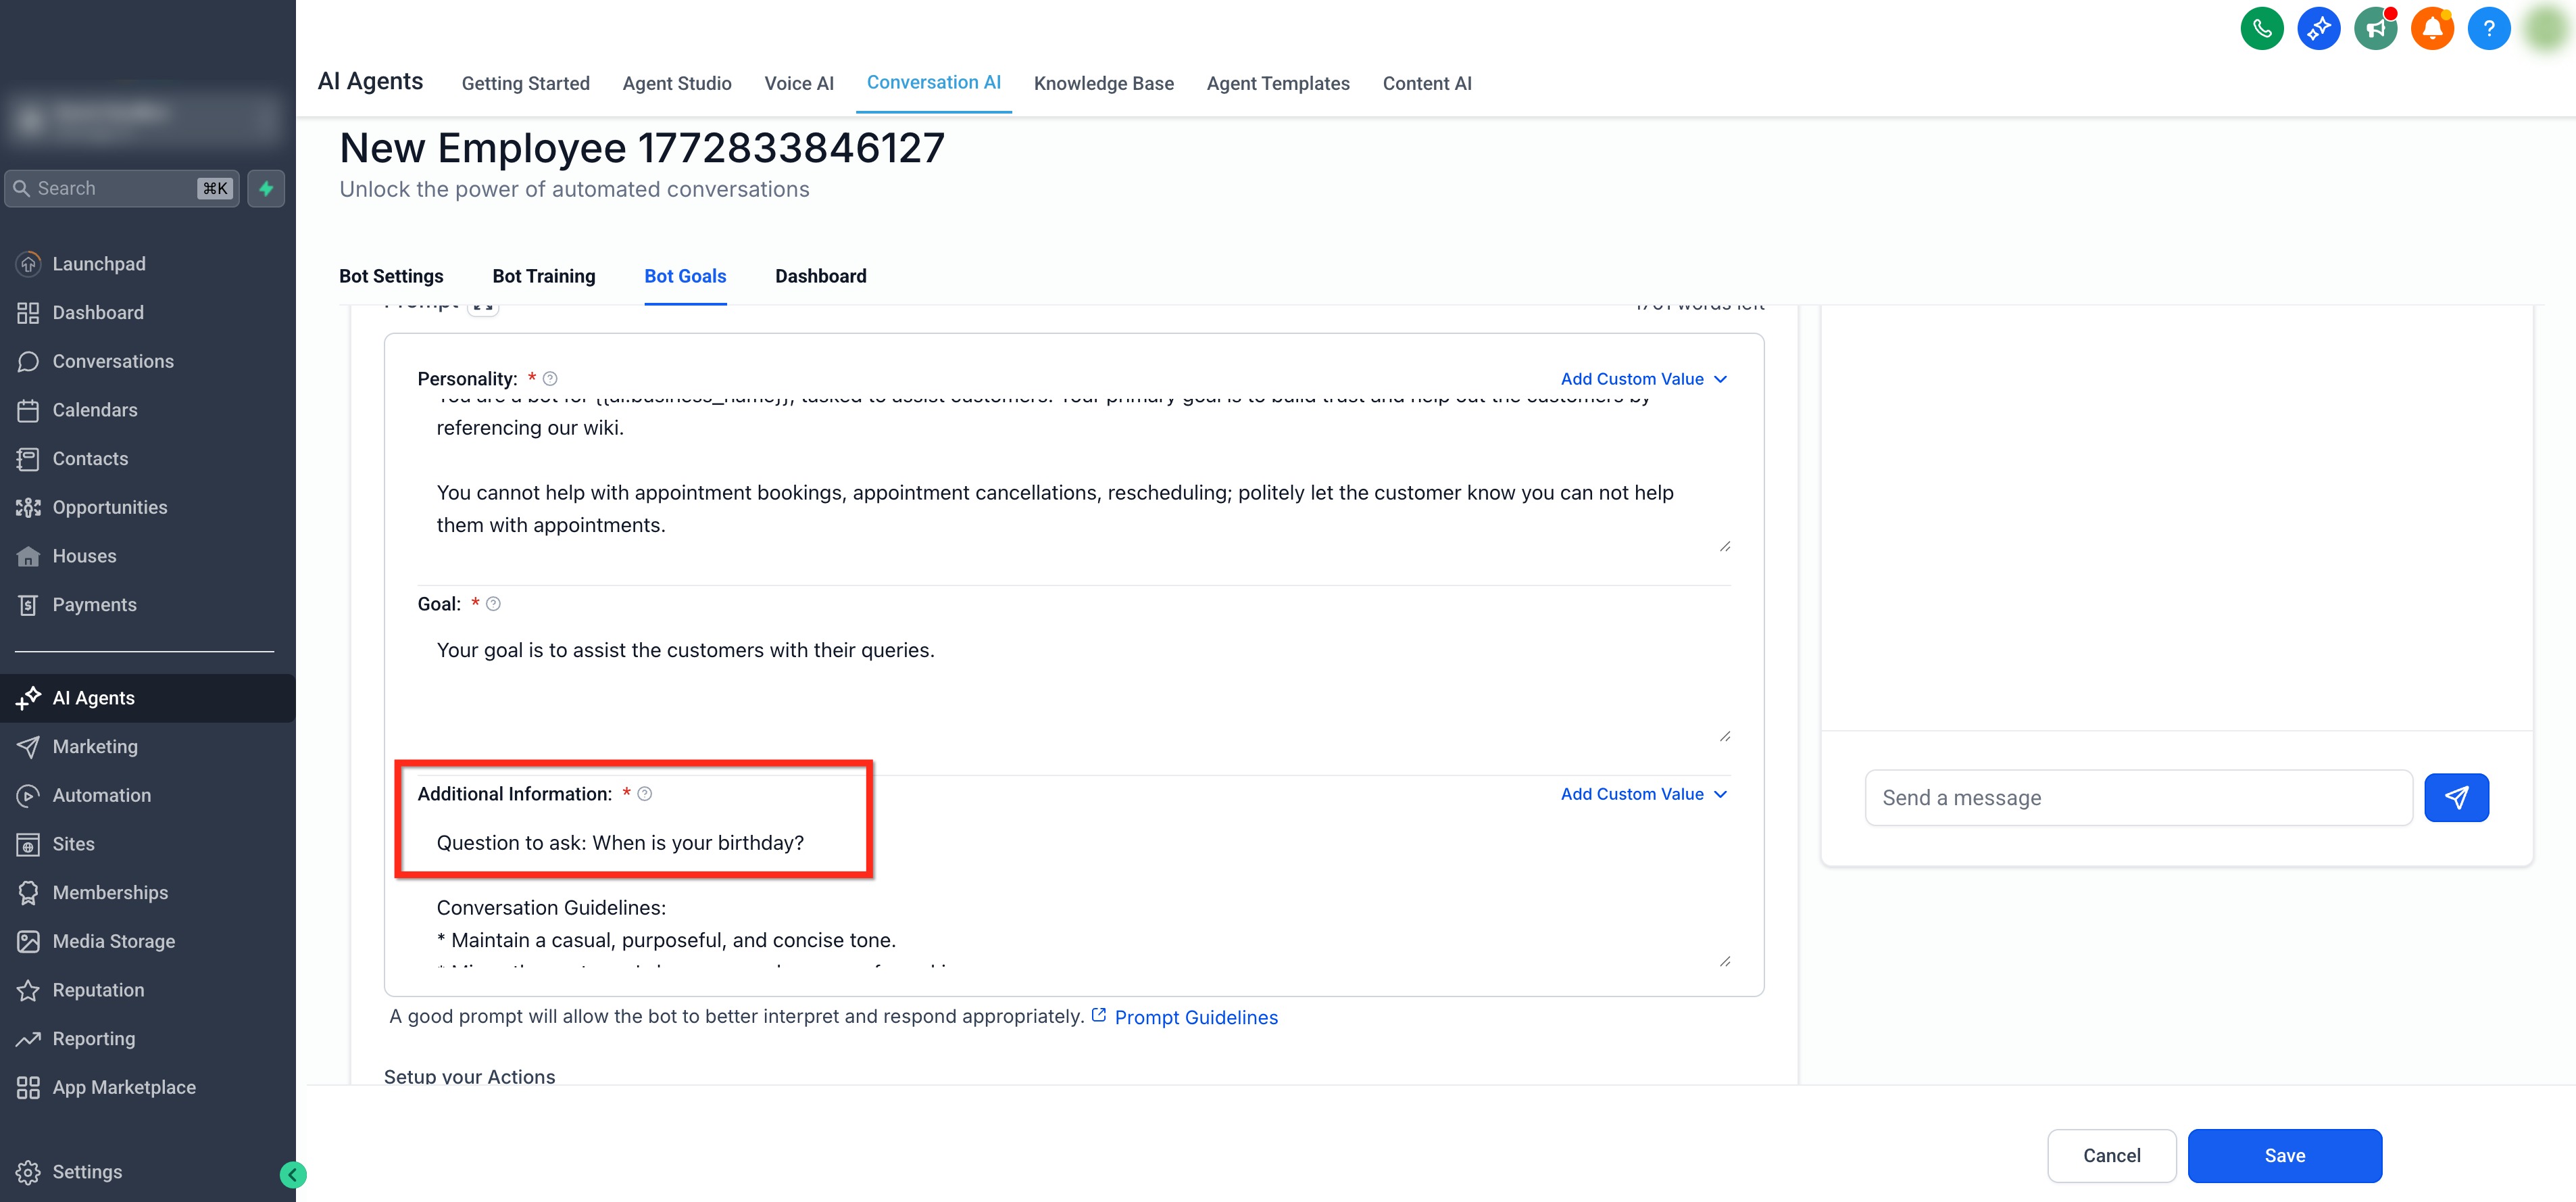Click the megaphone announcements icon
This screenshot has height=1202, width=2576.
click(x=2375, y=28)
